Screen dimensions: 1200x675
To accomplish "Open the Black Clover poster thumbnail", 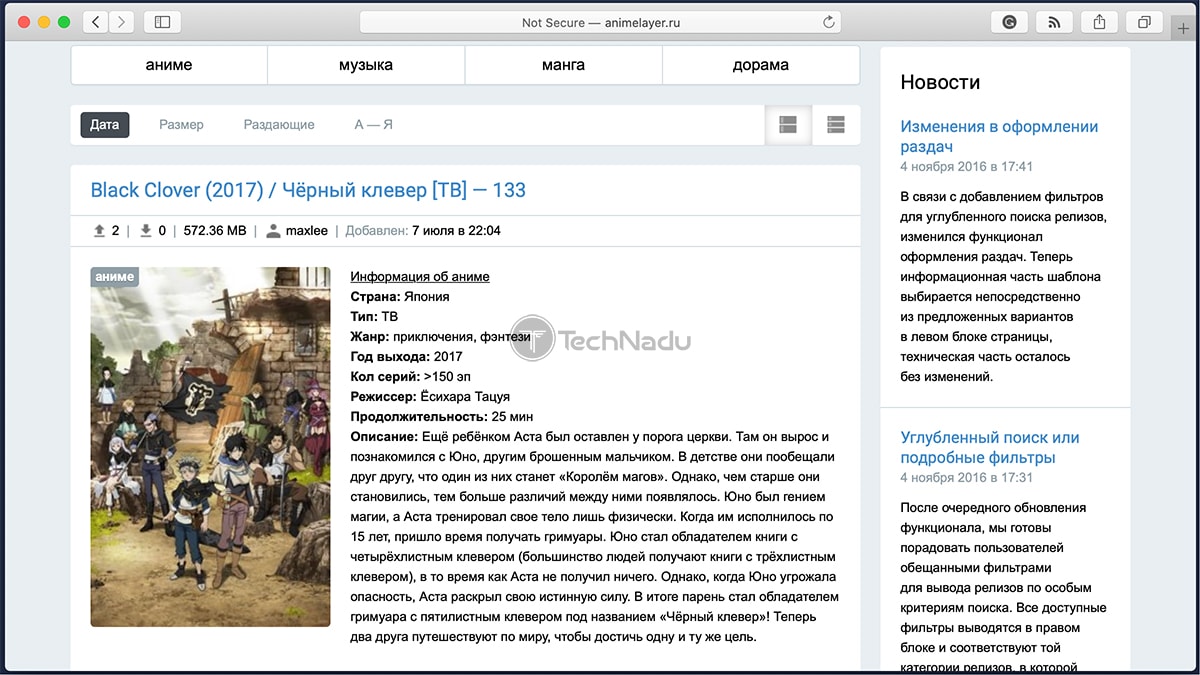I will click(x=210, y=447).
